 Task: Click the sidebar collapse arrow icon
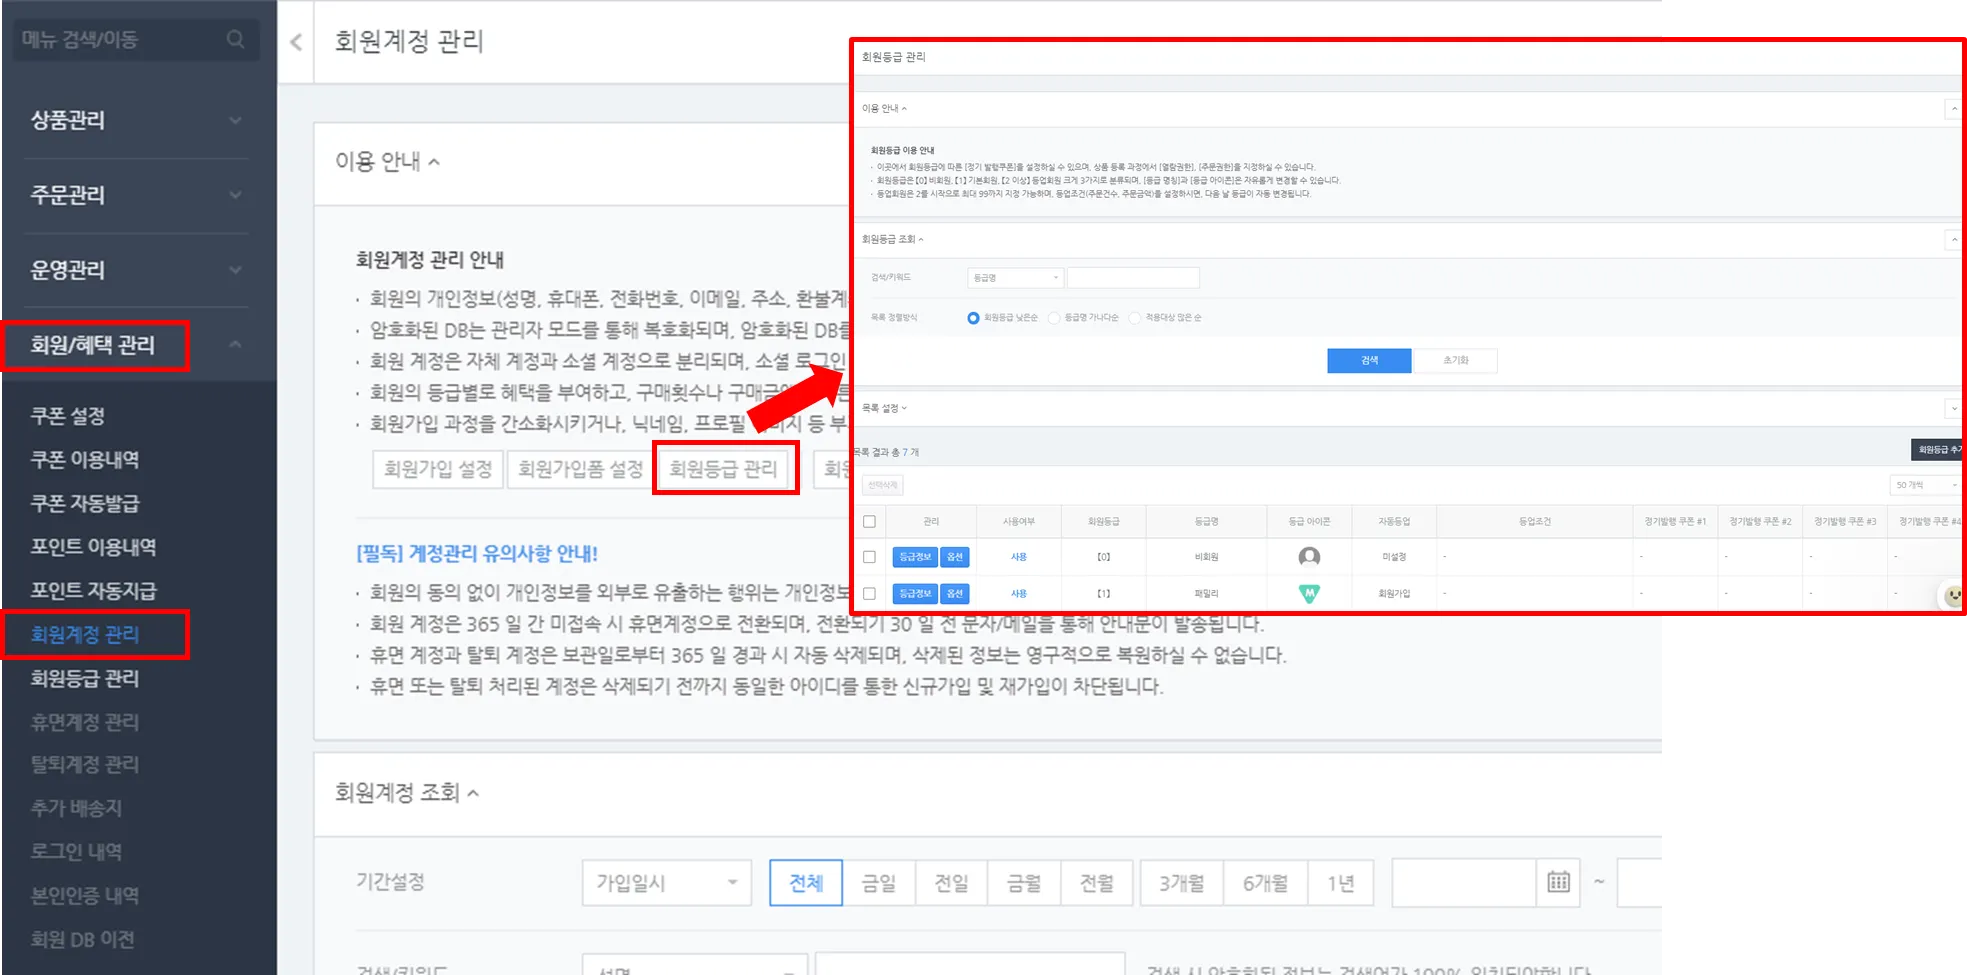tap(296, 42)
